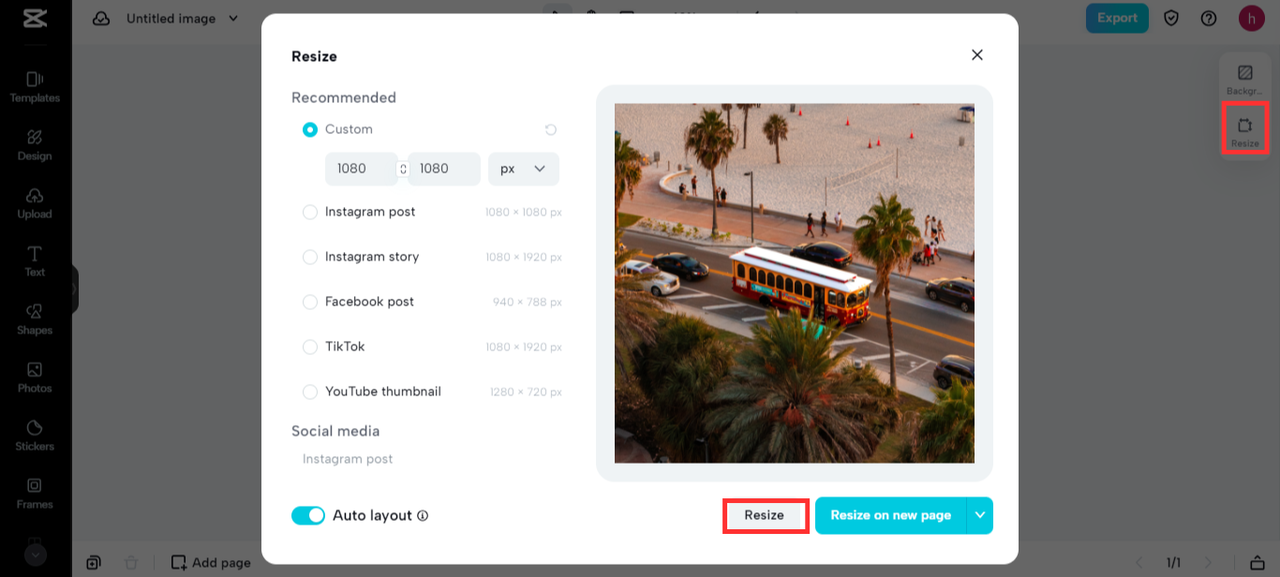Open the Text sidebar panel
The image size is (1280, 577).
coord(35,261)
